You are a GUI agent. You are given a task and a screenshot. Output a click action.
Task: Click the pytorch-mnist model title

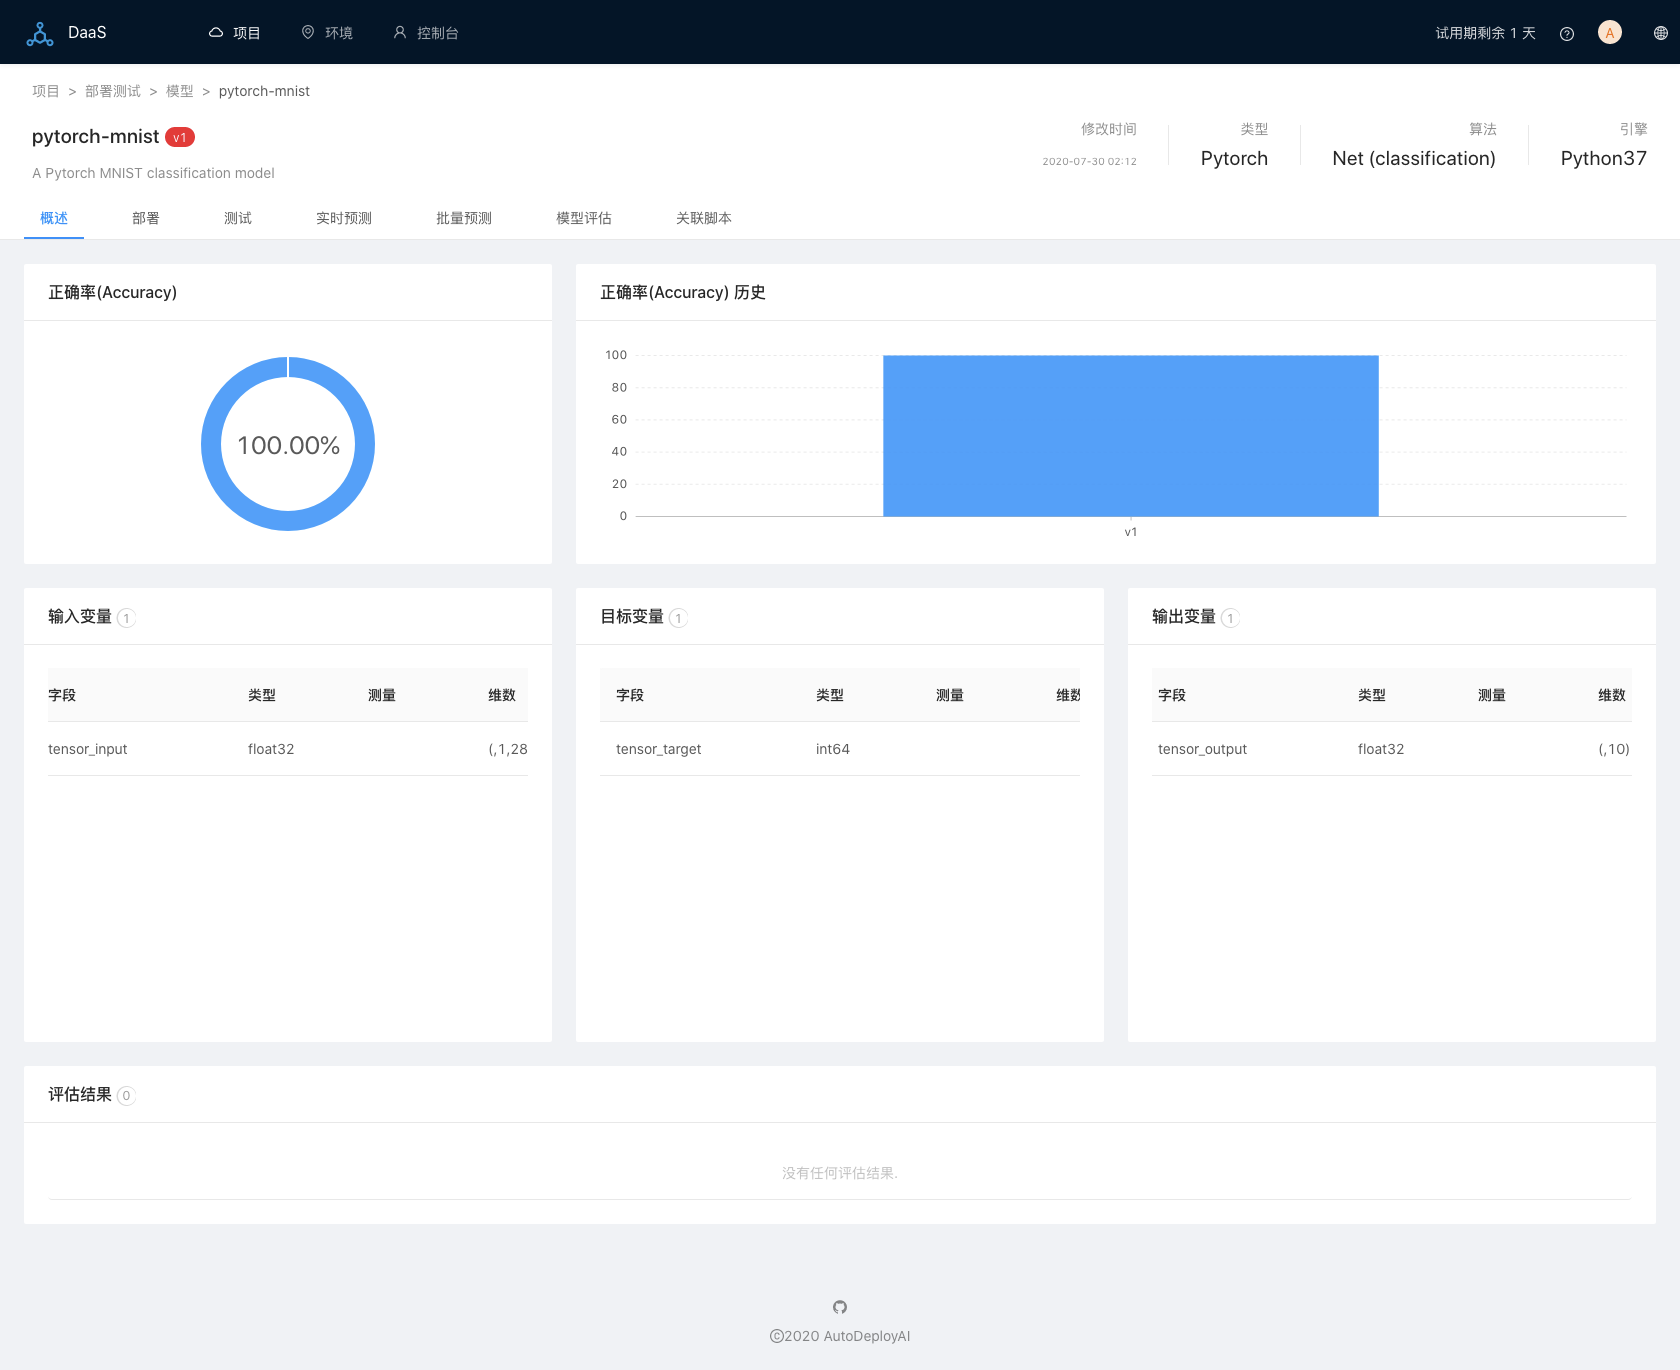96,136
